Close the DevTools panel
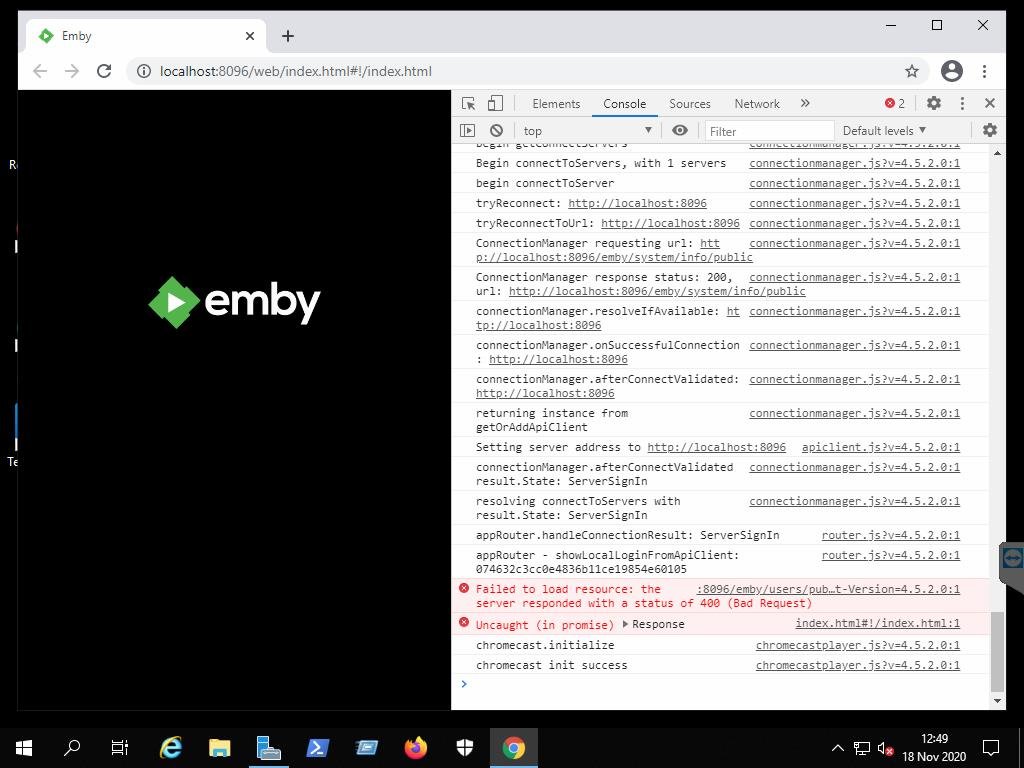1024x768 pixels. (990, 103)
